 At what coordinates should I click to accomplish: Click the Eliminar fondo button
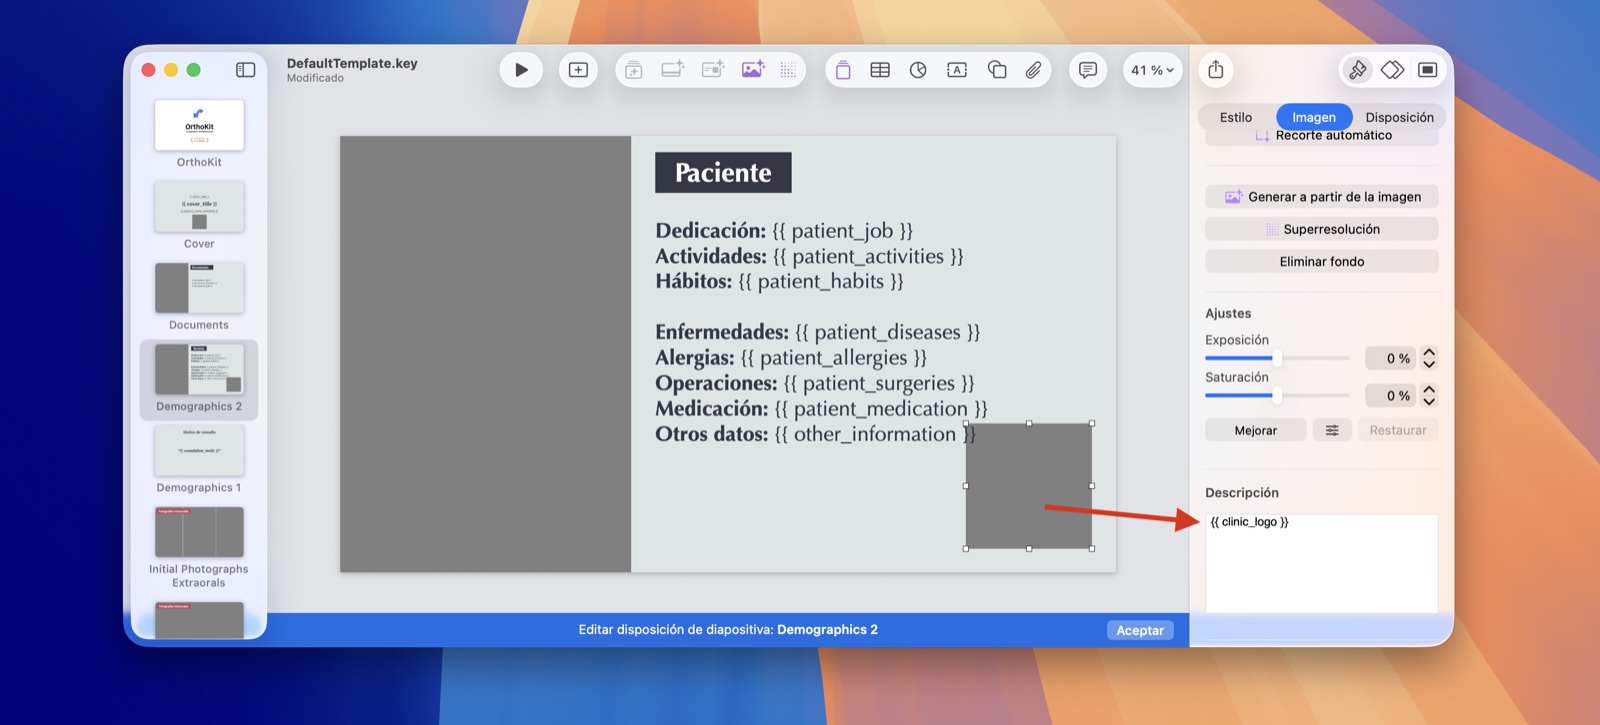point(1322,261)
